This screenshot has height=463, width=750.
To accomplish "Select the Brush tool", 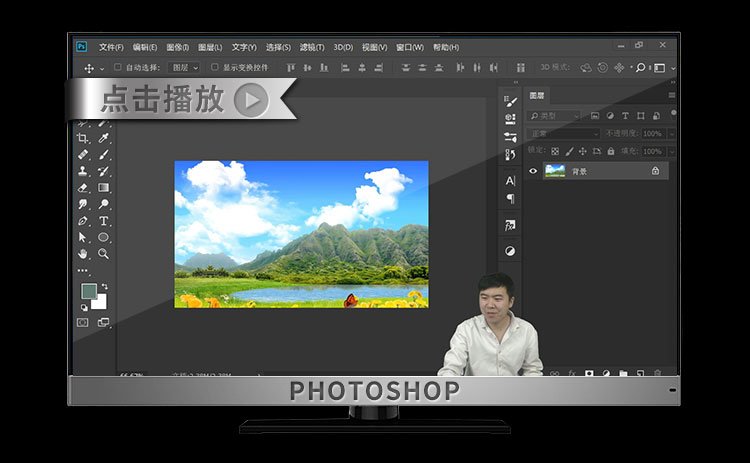I will click(103, 154).
